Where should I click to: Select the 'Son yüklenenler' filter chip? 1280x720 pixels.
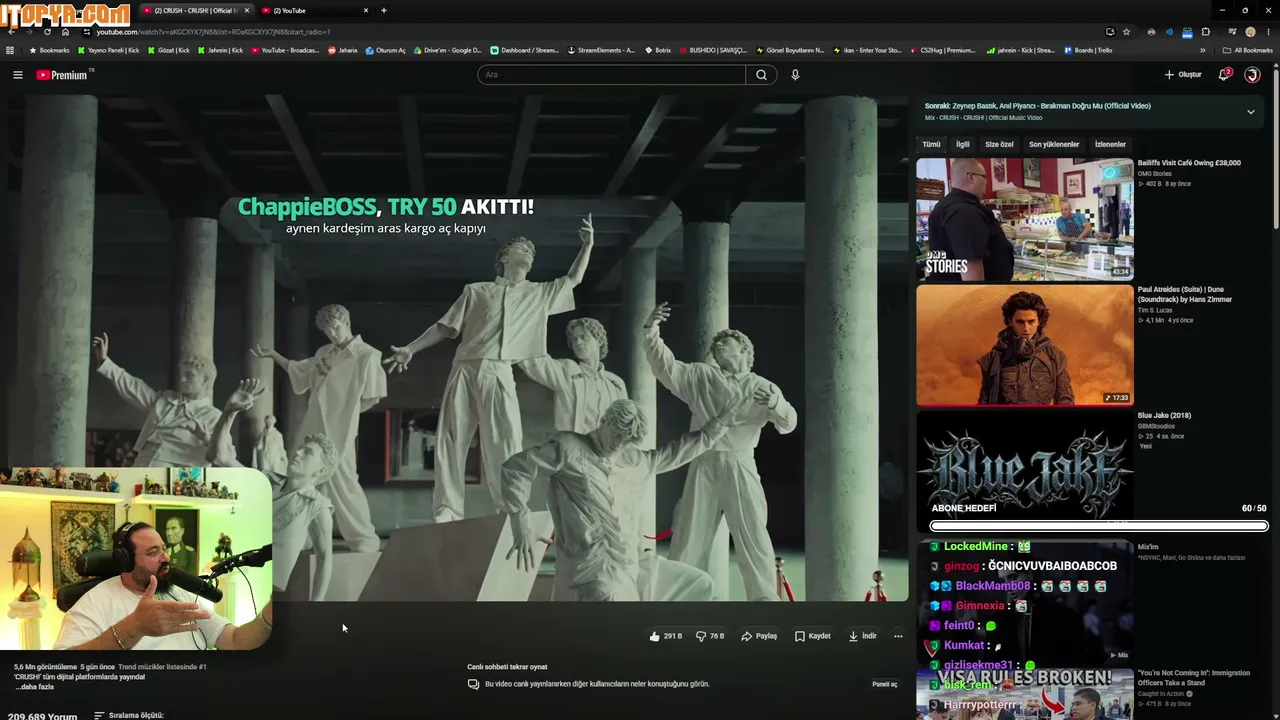pos(1054,144)
